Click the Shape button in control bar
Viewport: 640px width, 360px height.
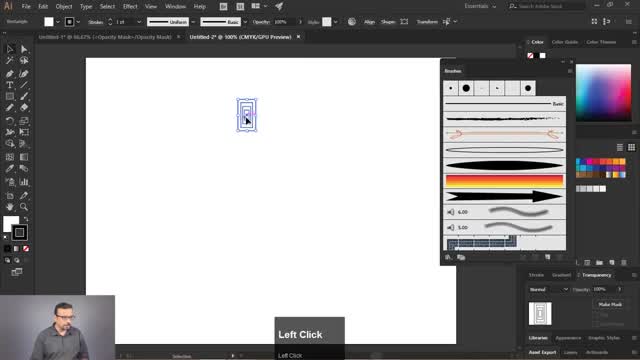coord(388,22)
